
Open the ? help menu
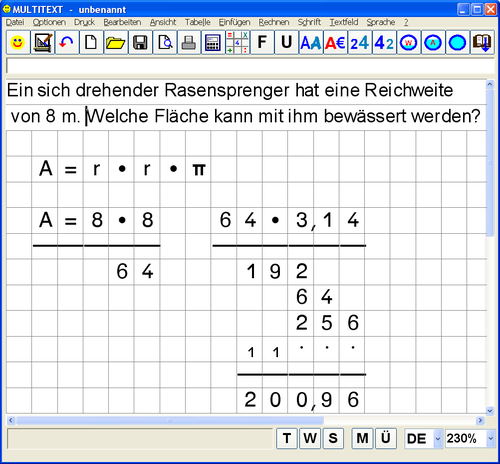(x=406, y=22)
